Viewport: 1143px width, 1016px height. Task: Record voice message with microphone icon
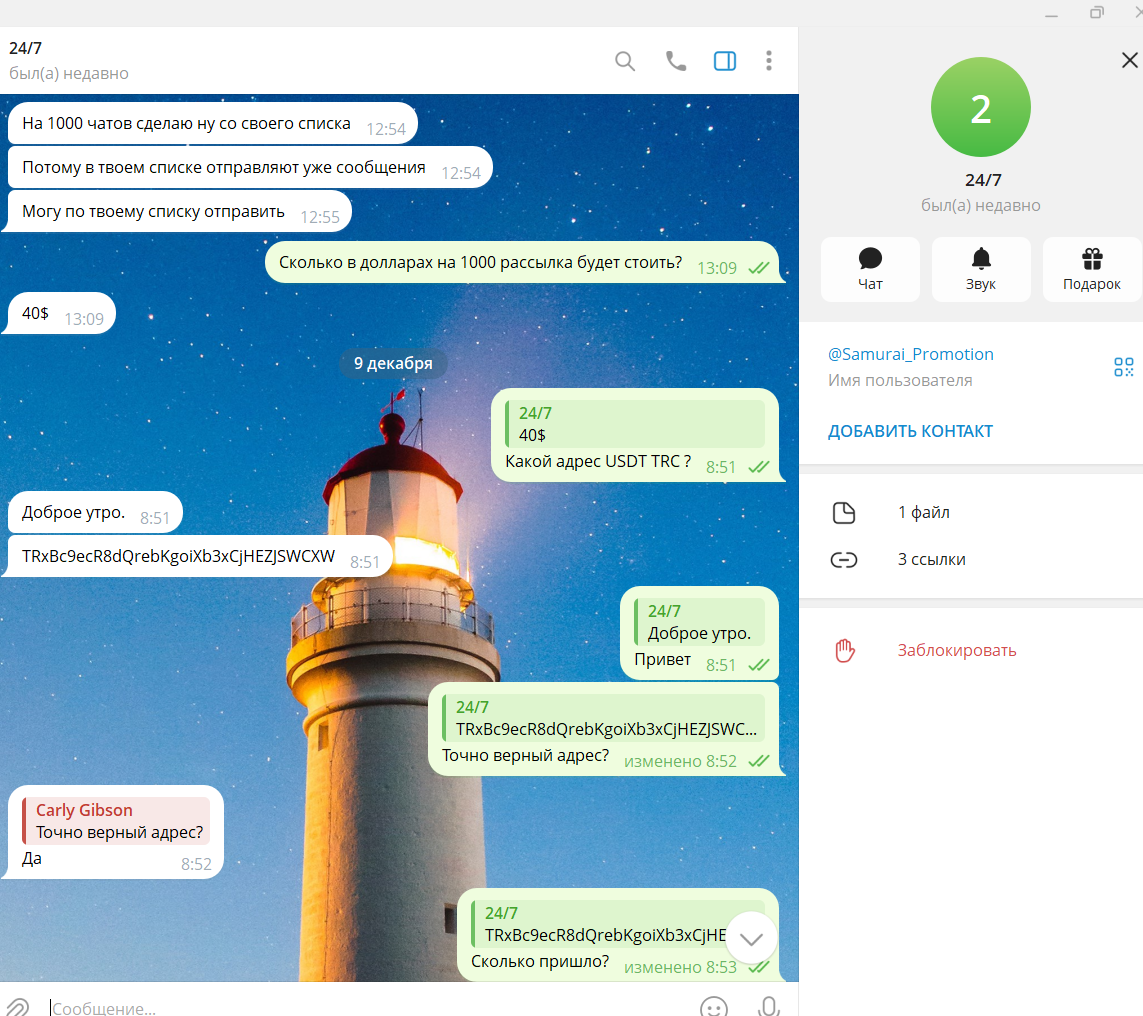click(766, 1008)
